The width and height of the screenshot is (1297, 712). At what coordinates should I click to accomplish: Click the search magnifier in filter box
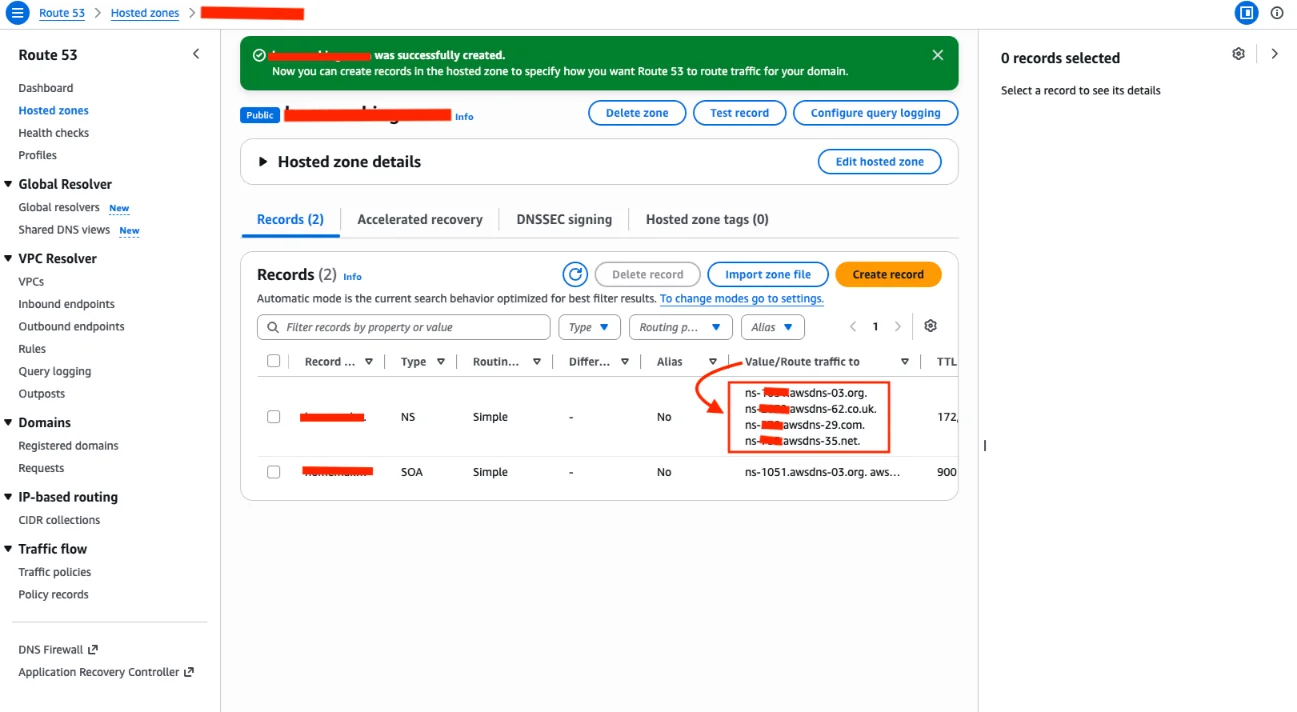point(273,327)
